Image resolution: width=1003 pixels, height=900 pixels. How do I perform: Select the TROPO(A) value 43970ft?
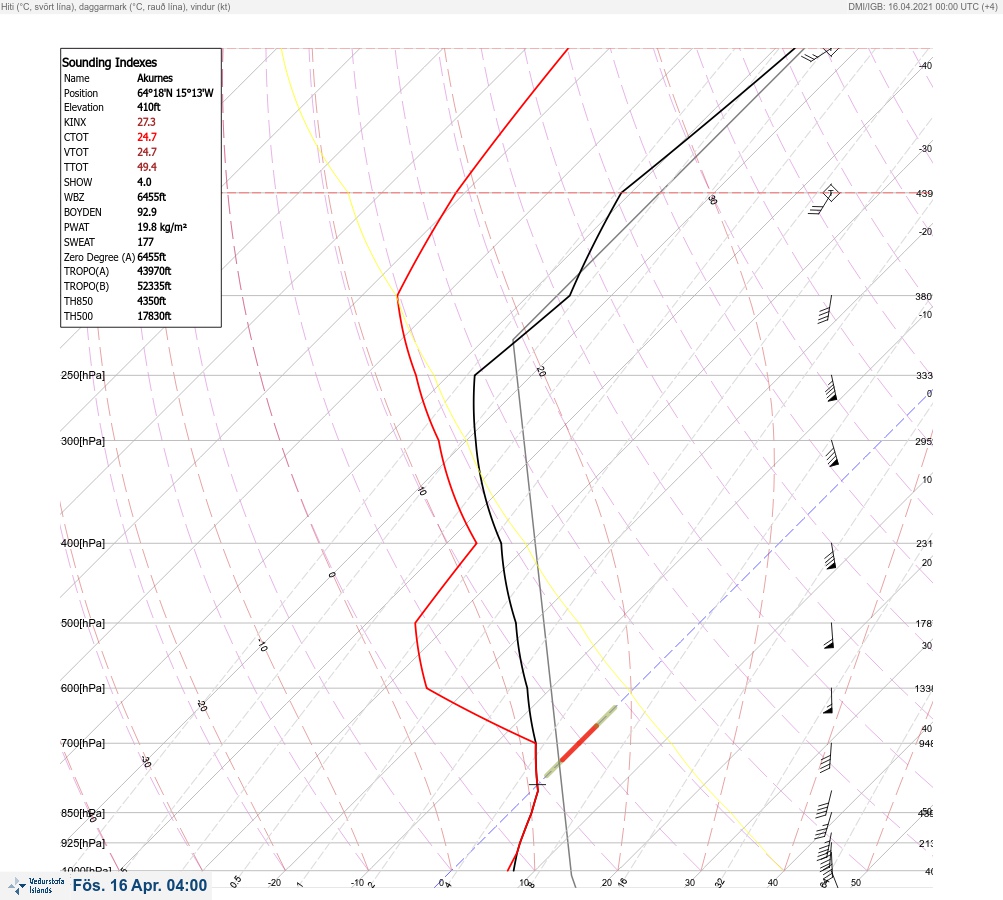click(154, 271)
